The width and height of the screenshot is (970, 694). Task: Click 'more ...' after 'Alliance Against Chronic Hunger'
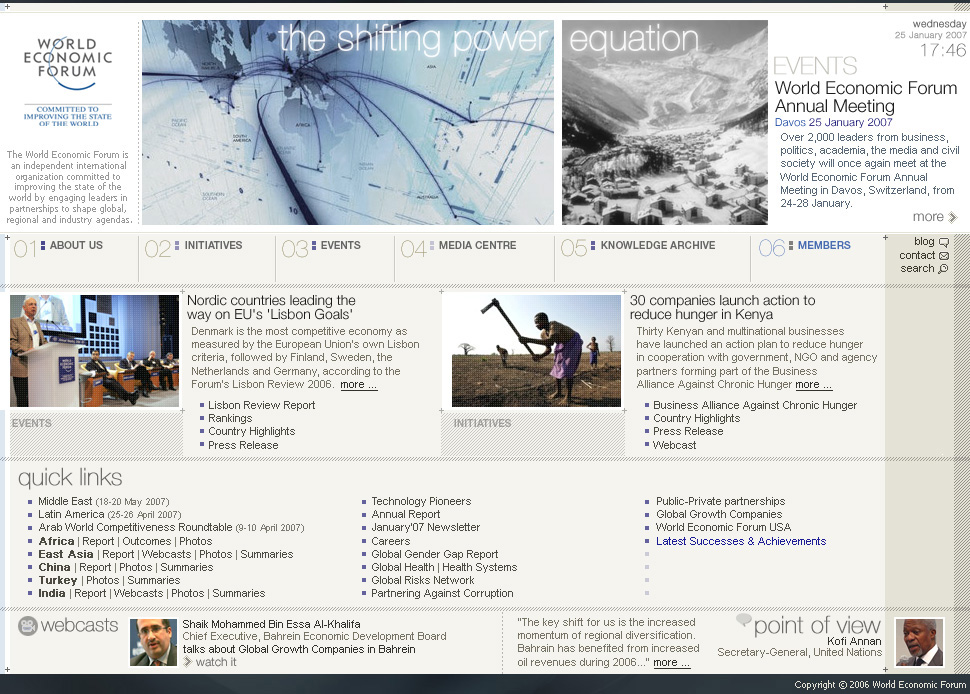[813, 385]
